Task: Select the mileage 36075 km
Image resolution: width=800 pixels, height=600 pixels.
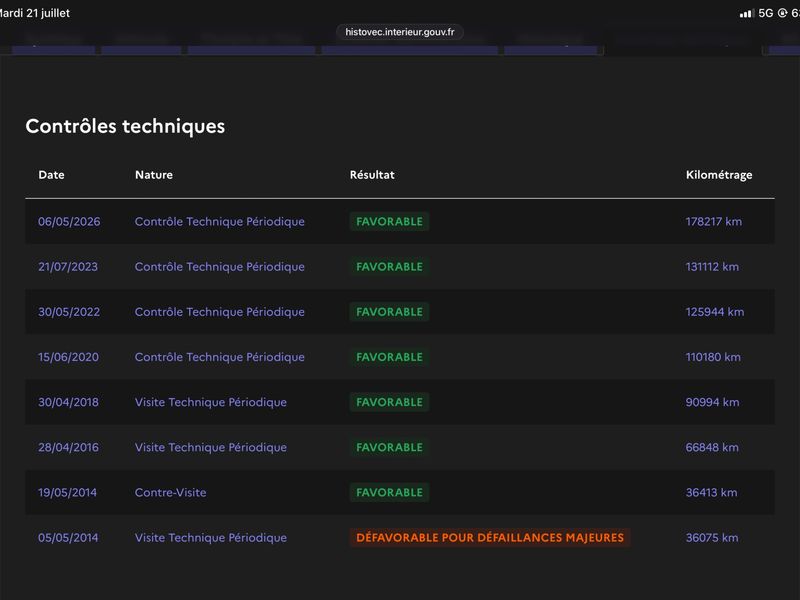Action: pos(712,538)
